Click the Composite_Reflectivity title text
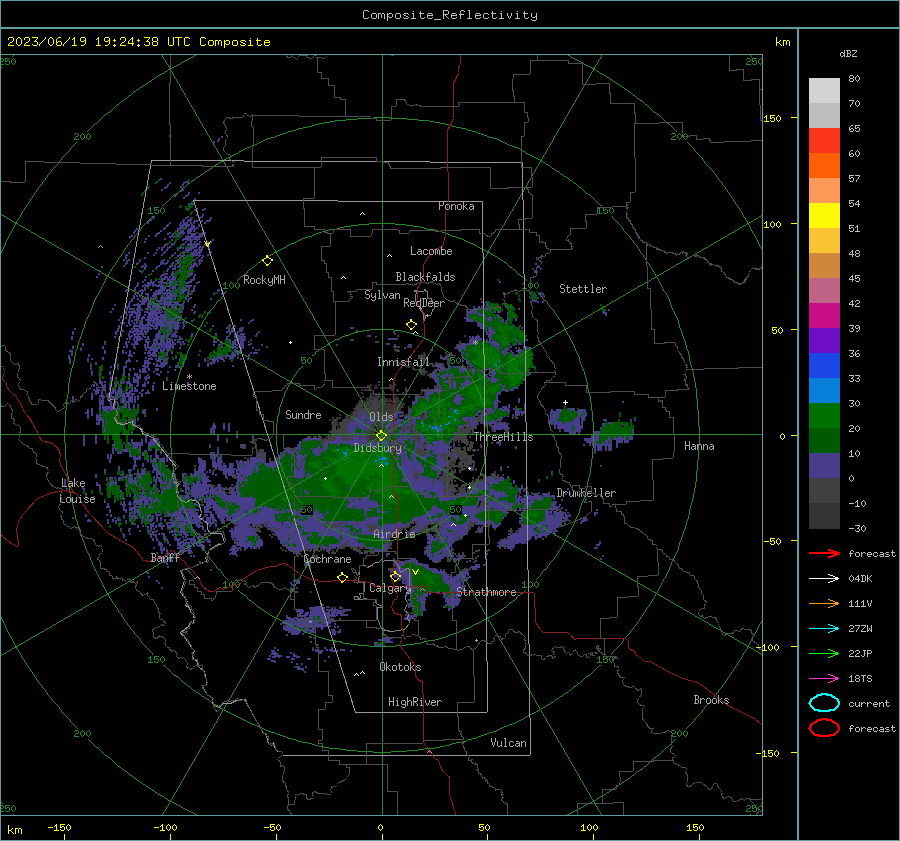The height and width of the screenshot is (841, 900). [x=449, y=15]
